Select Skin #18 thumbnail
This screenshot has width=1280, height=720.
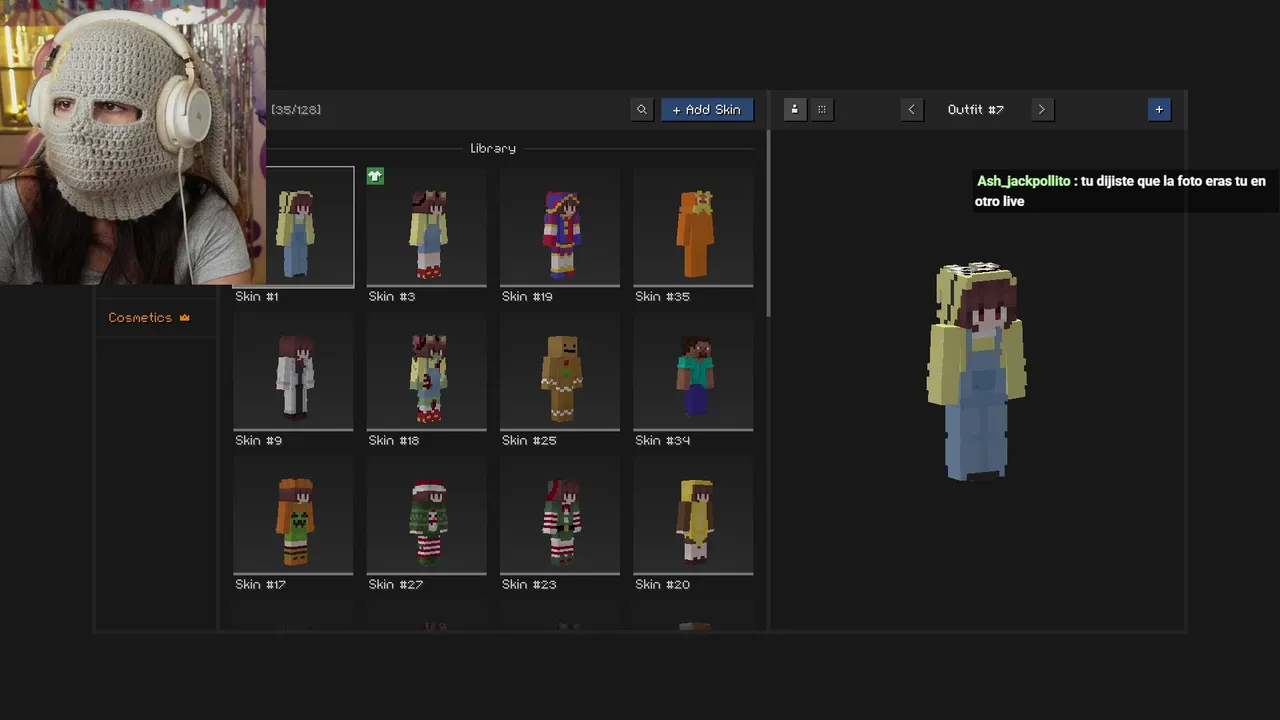427,371
